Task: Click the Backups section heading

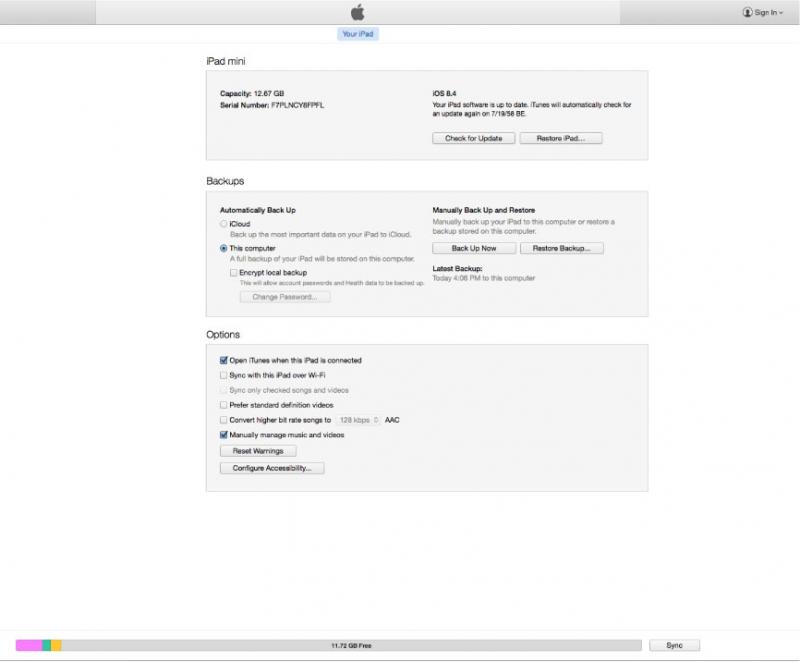Action: (225, 181)
